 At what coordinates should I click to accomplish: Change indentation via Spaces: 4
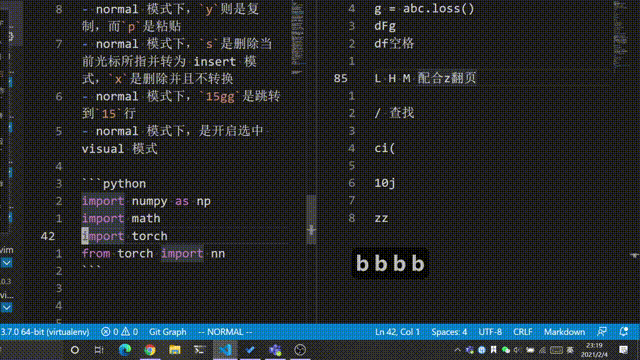[449, 332]
